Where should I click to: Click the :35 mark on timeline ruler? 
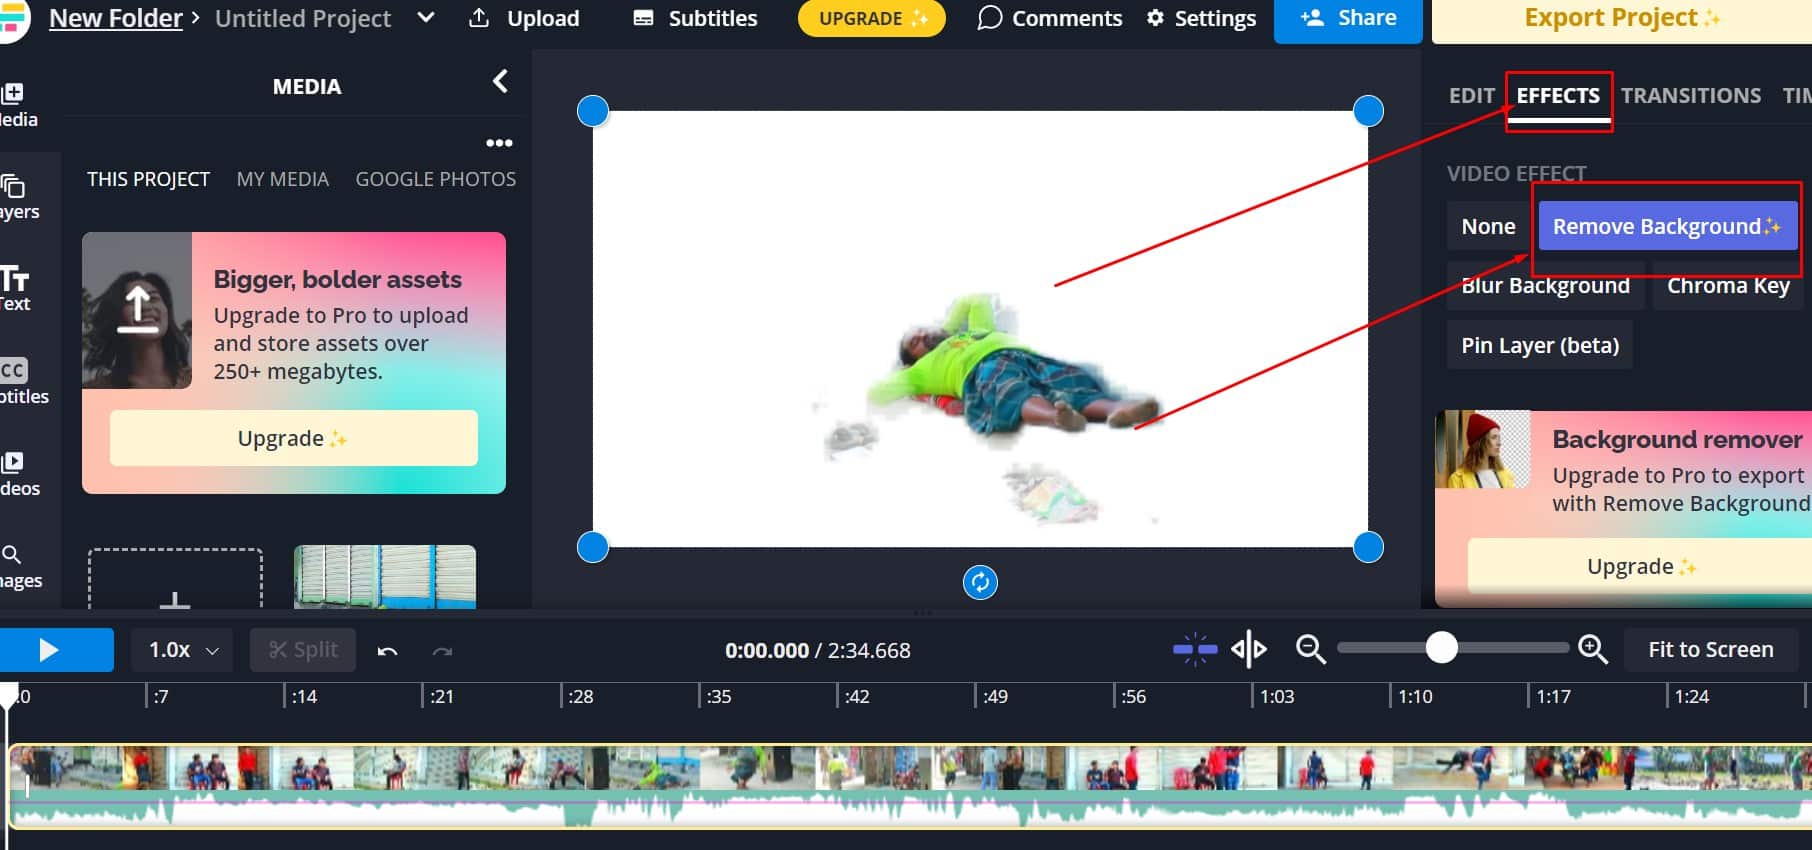[x=718, y=697]
